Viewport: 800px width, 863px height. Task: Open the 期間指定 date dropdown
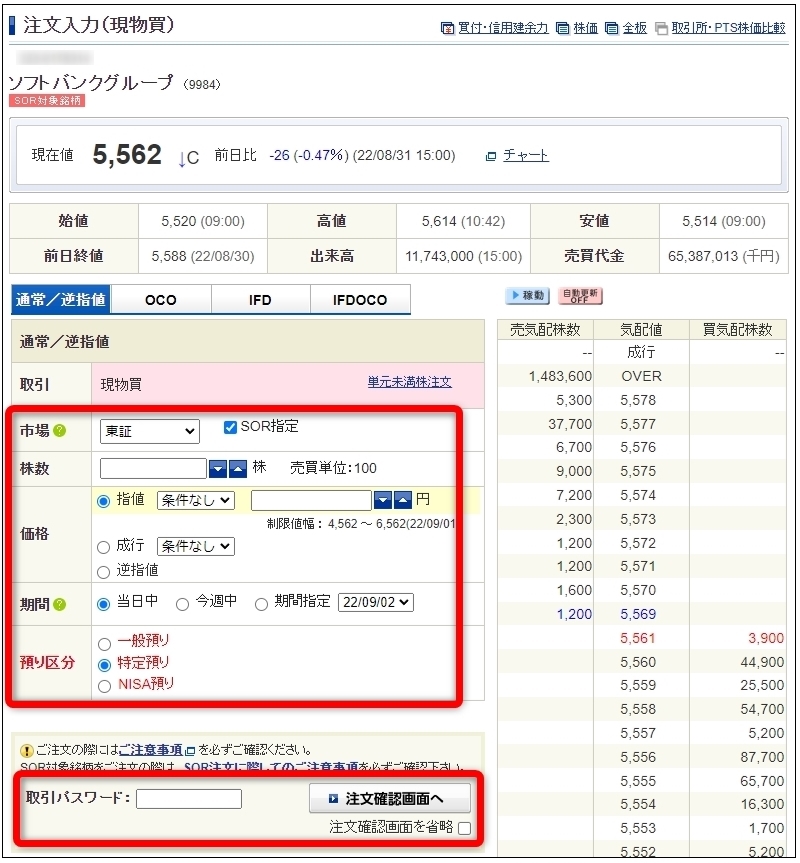pos(376,603)
